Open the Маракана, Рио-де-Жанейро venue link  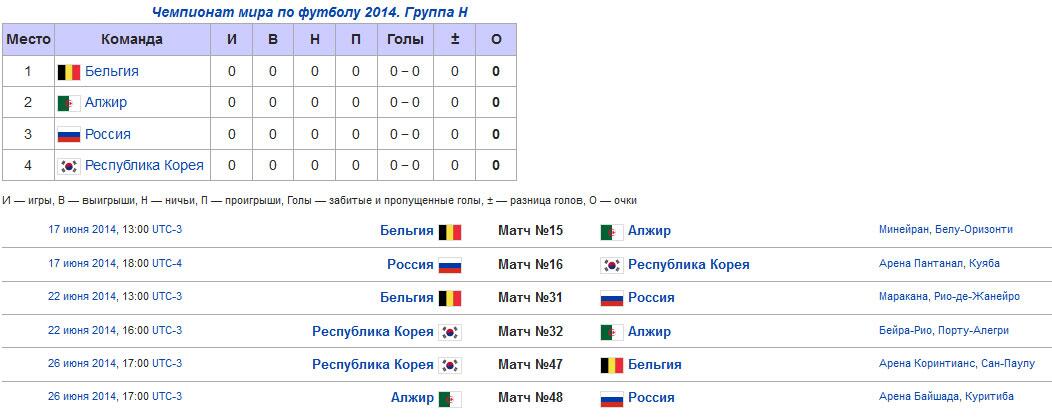click(x=949, y=297)
